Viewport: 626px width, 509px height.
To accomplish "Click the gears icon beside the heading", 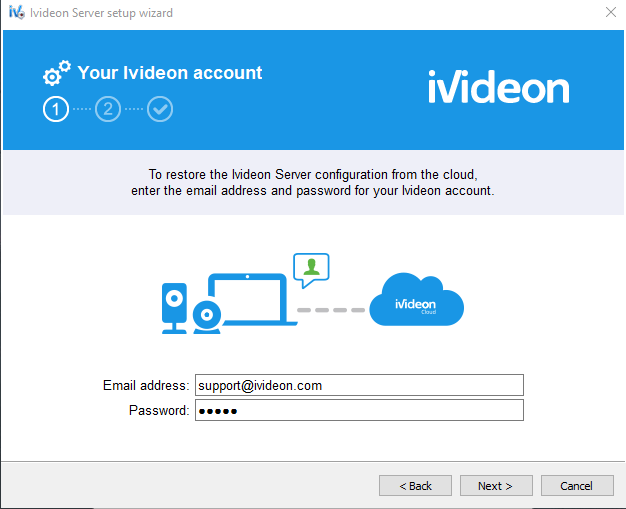I will [x=57, y=73].
